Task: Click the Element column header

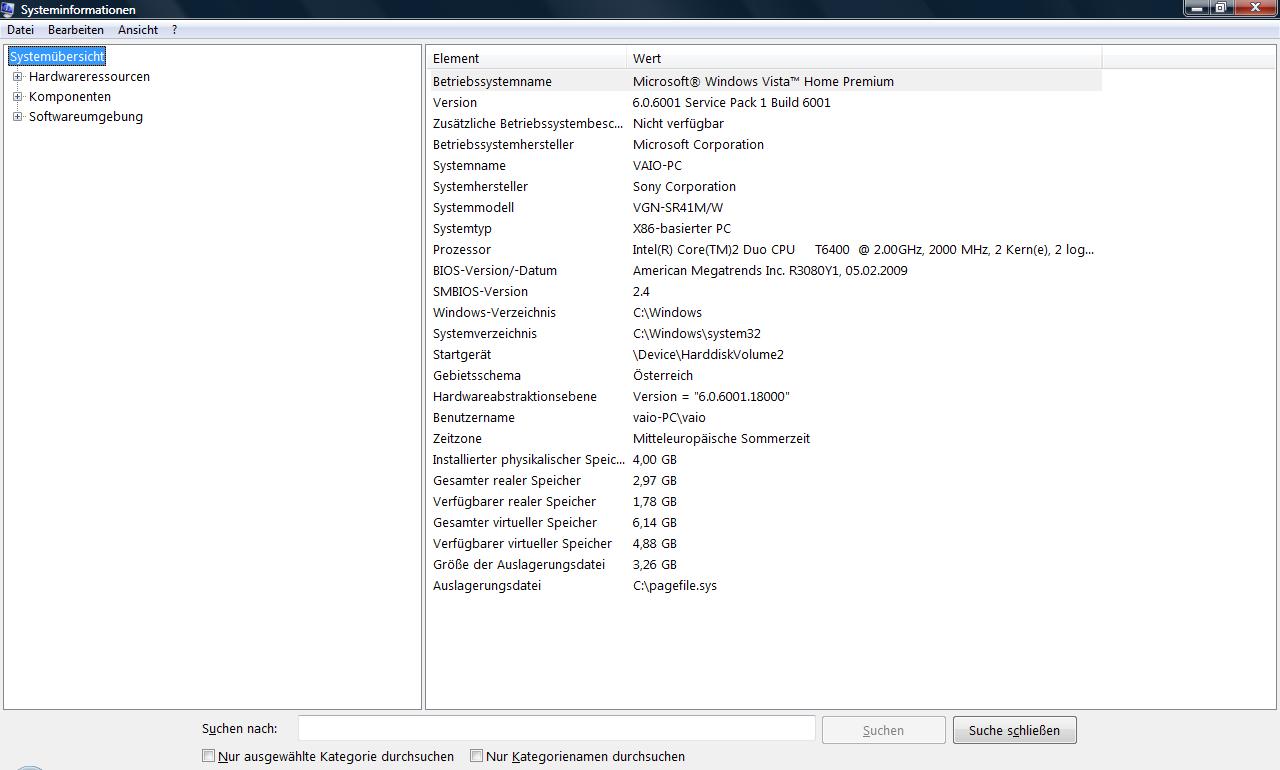Action: coord(526,58)
